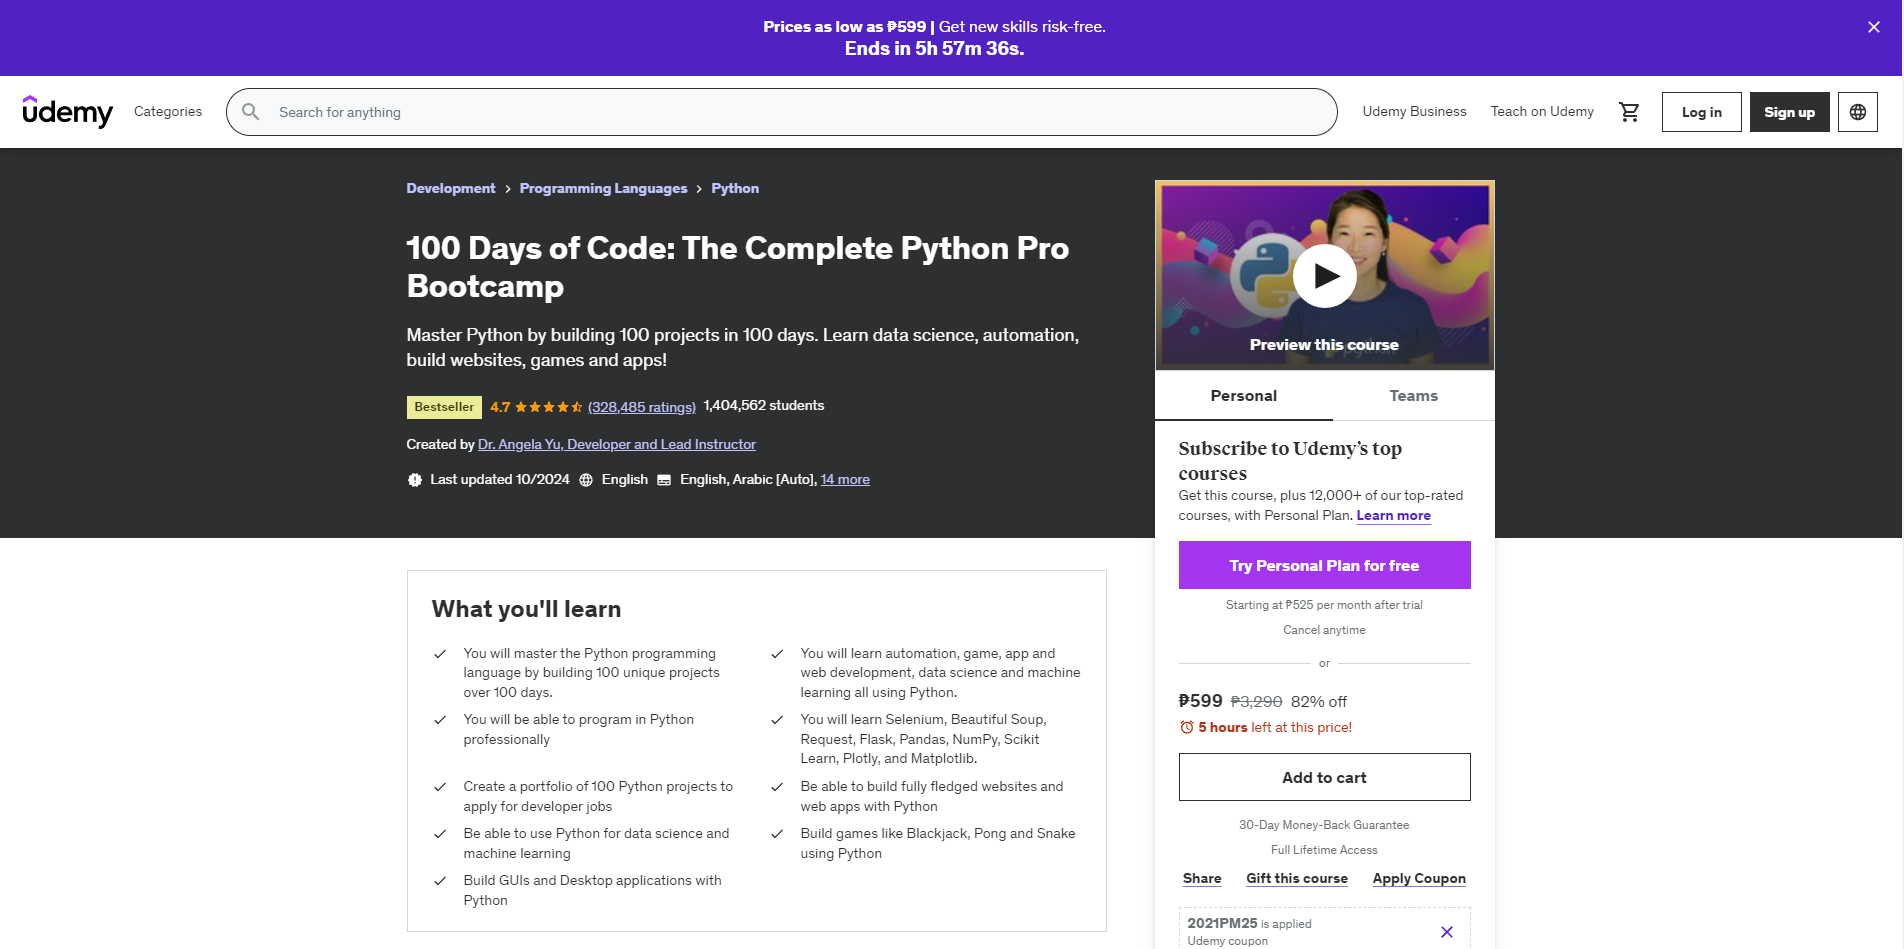Click the 'Build games like Blackjack' item
The image size is (1904, 949).
pyautogui.click(x=938, y=843)
